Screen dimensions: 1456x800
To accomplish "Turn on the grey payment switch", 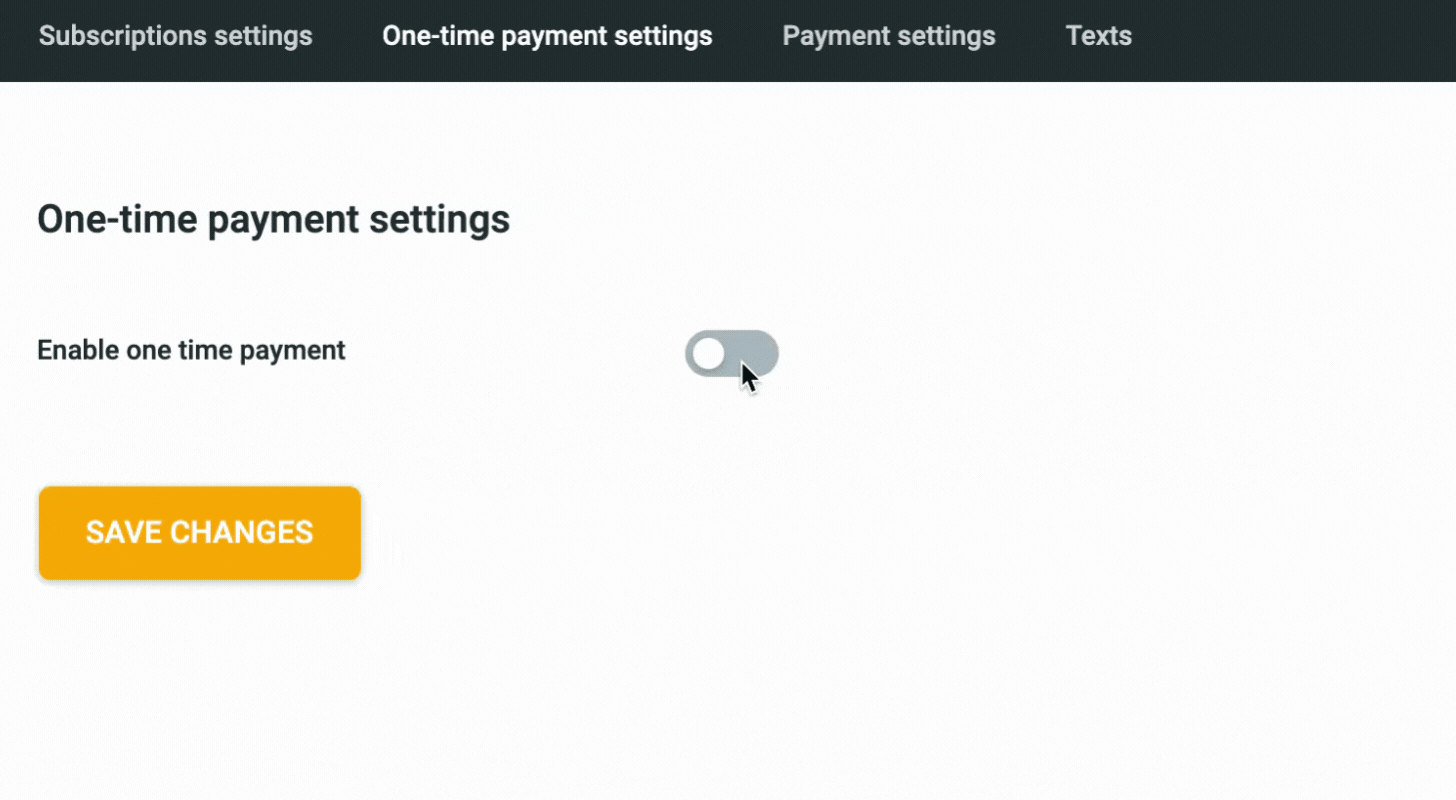I will [x=731, y=354].
